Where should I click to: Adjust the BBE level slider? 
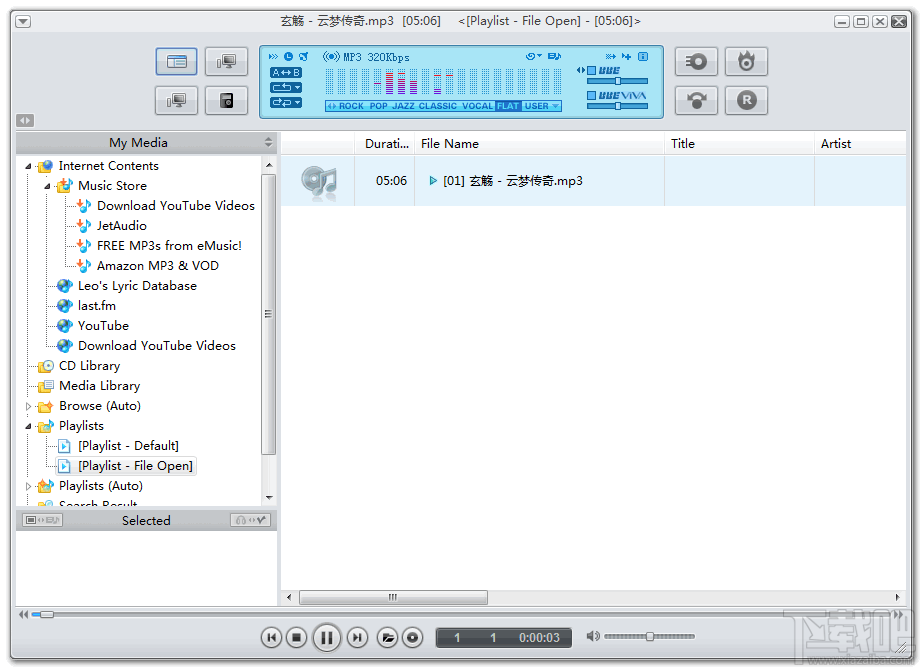click(617, 81)
